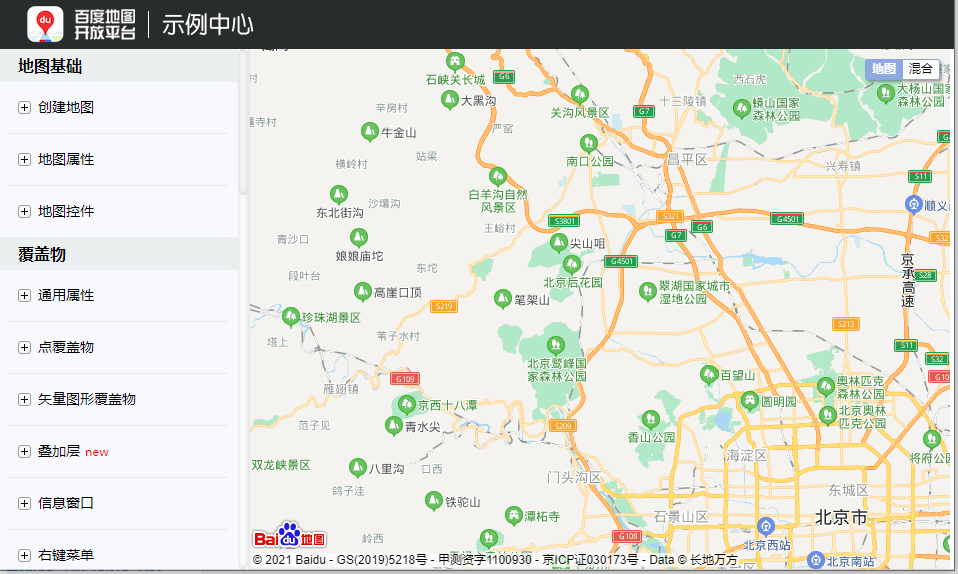Click the 关沟风景区 park icon
The width and height of the screenshot is (958, 574).
click(580, 94)
